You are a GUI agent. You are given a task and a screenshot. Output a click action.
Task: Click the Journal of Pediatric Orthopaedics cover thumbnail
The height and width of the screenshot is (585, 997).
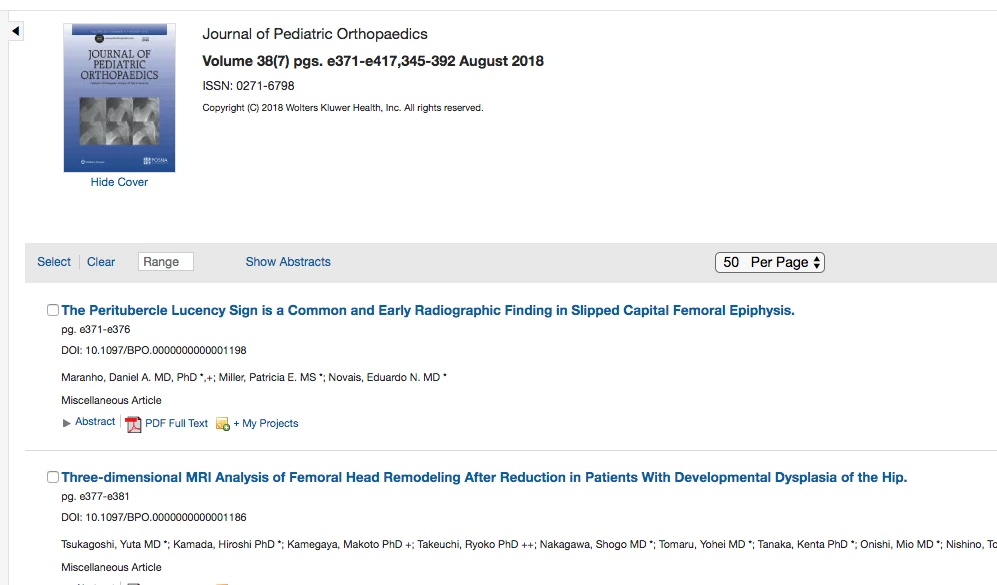tap(120, 98)
